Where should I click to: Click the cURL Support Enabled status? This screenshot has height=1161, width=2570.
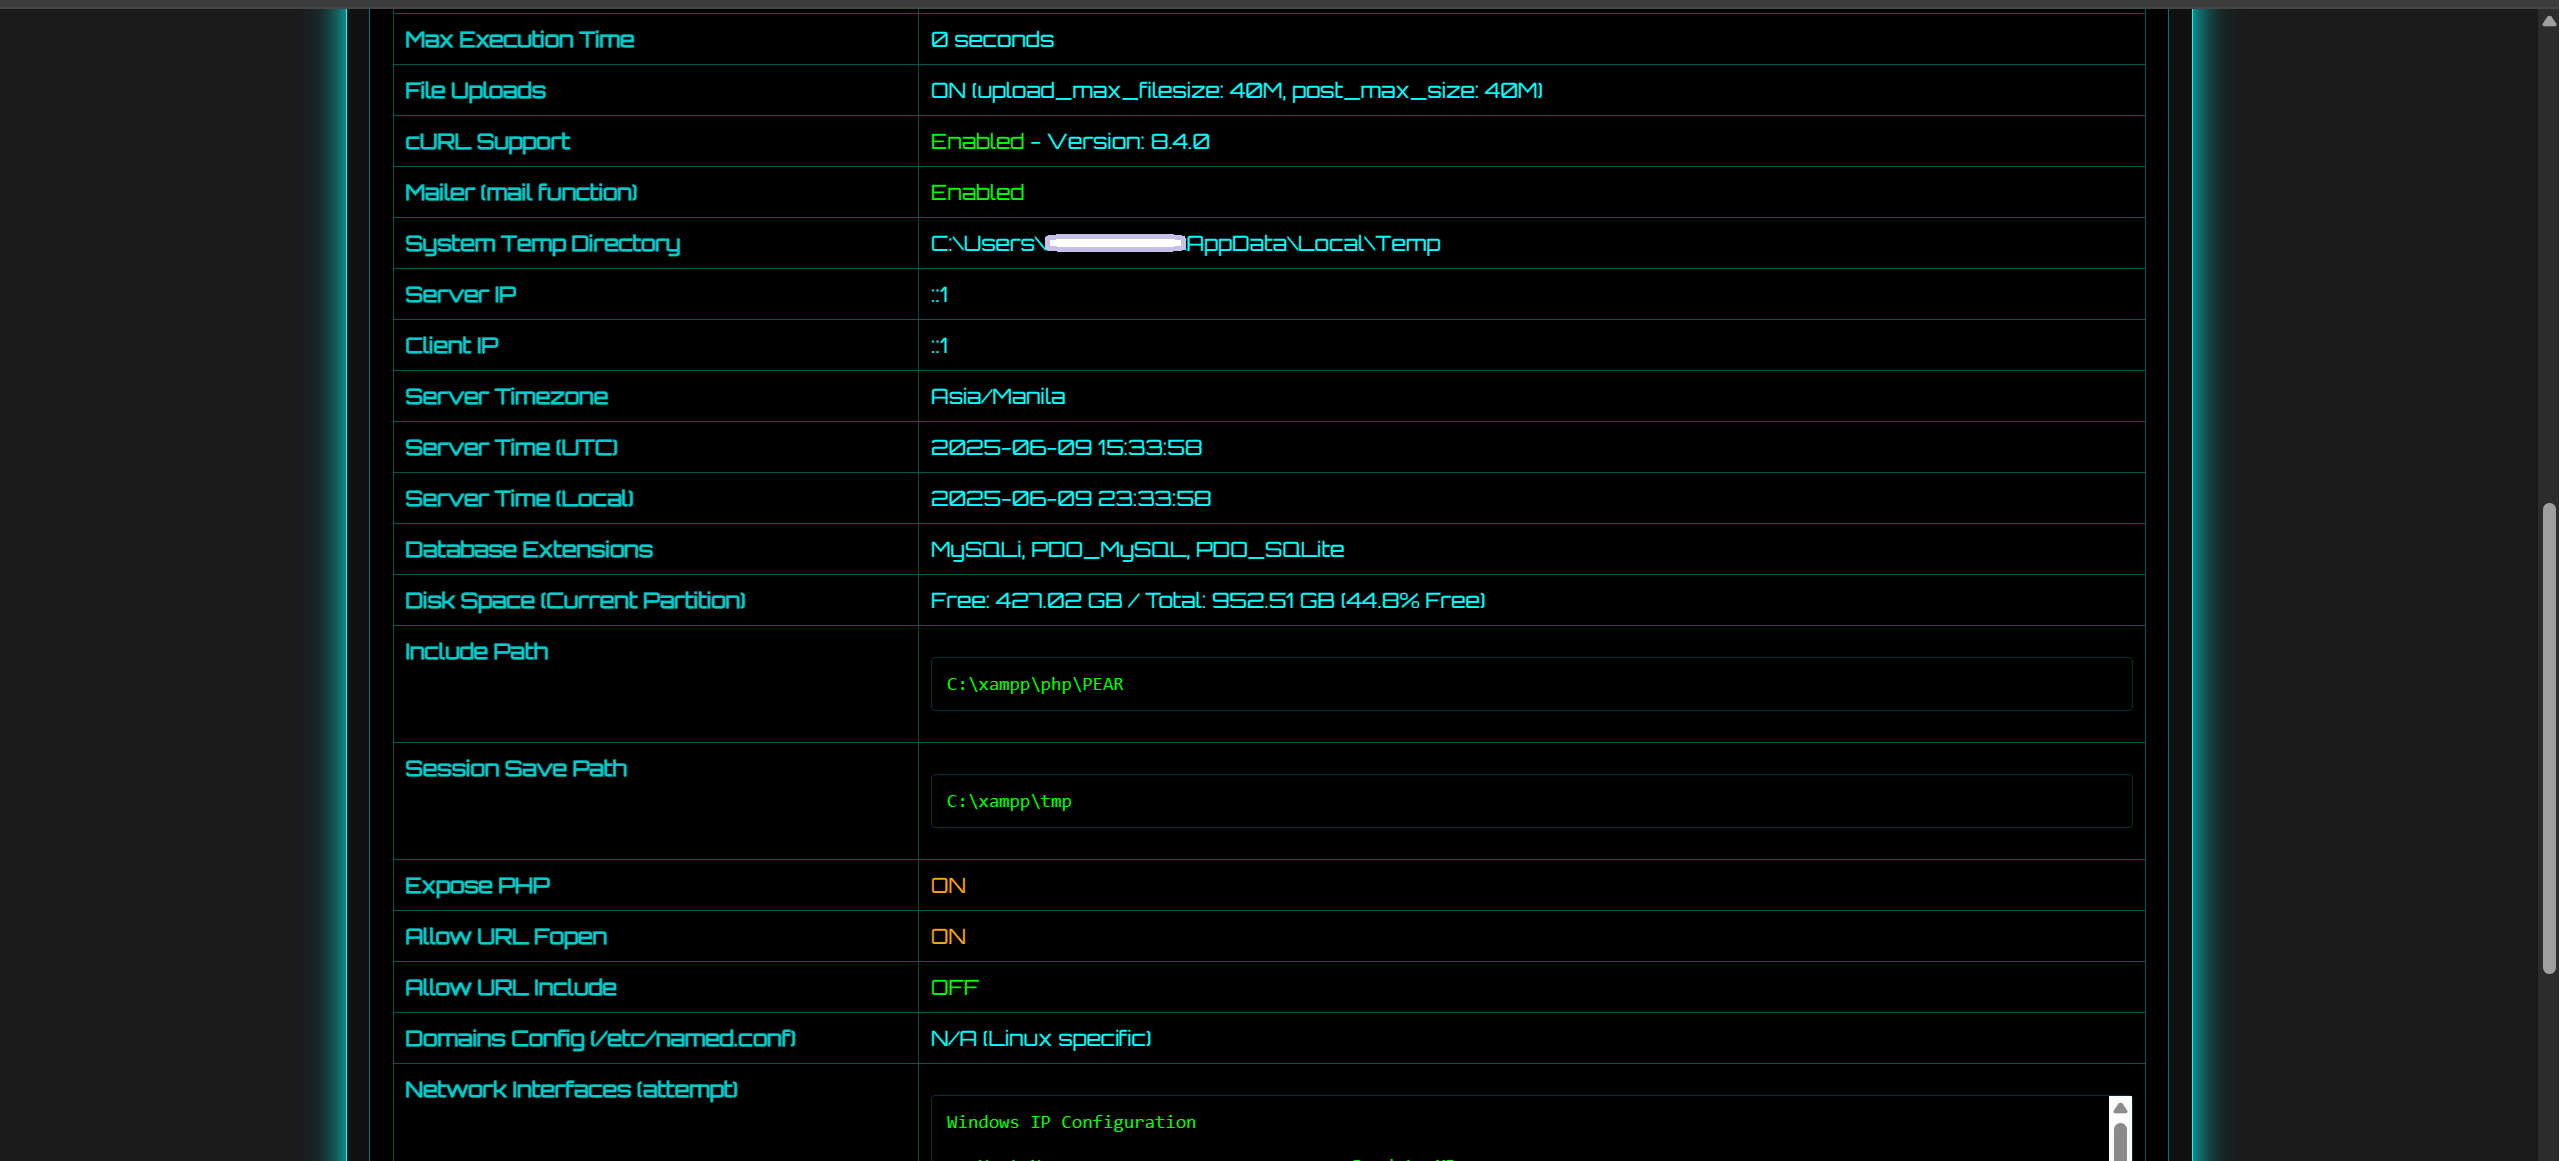coord(977,142)
